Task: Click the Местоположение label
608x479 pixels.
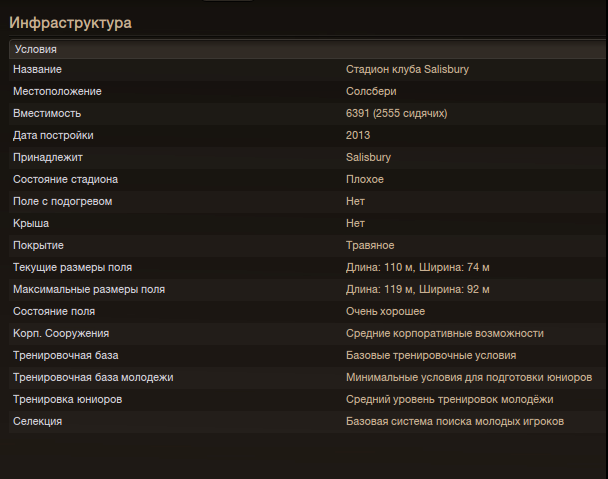Action: point(57,92)
